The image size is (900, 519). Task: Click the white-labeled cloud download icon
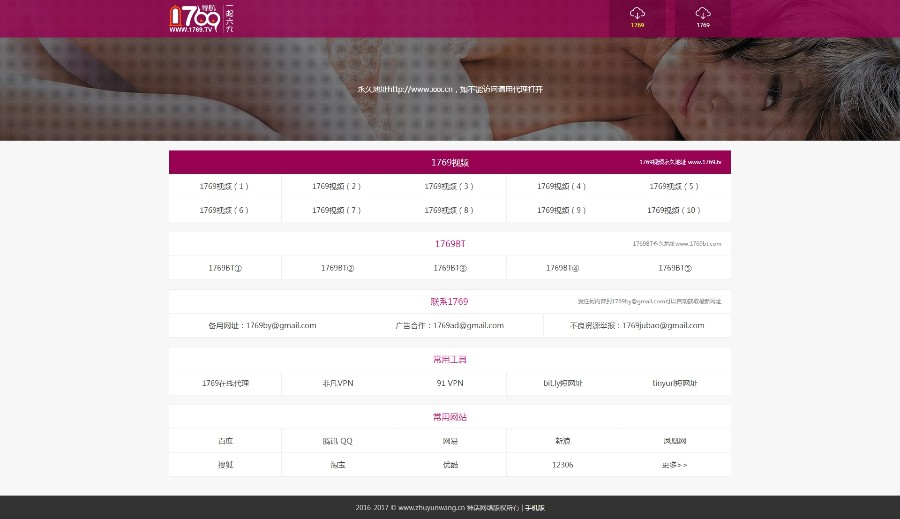pyautogui.click(x=703, y=18)
